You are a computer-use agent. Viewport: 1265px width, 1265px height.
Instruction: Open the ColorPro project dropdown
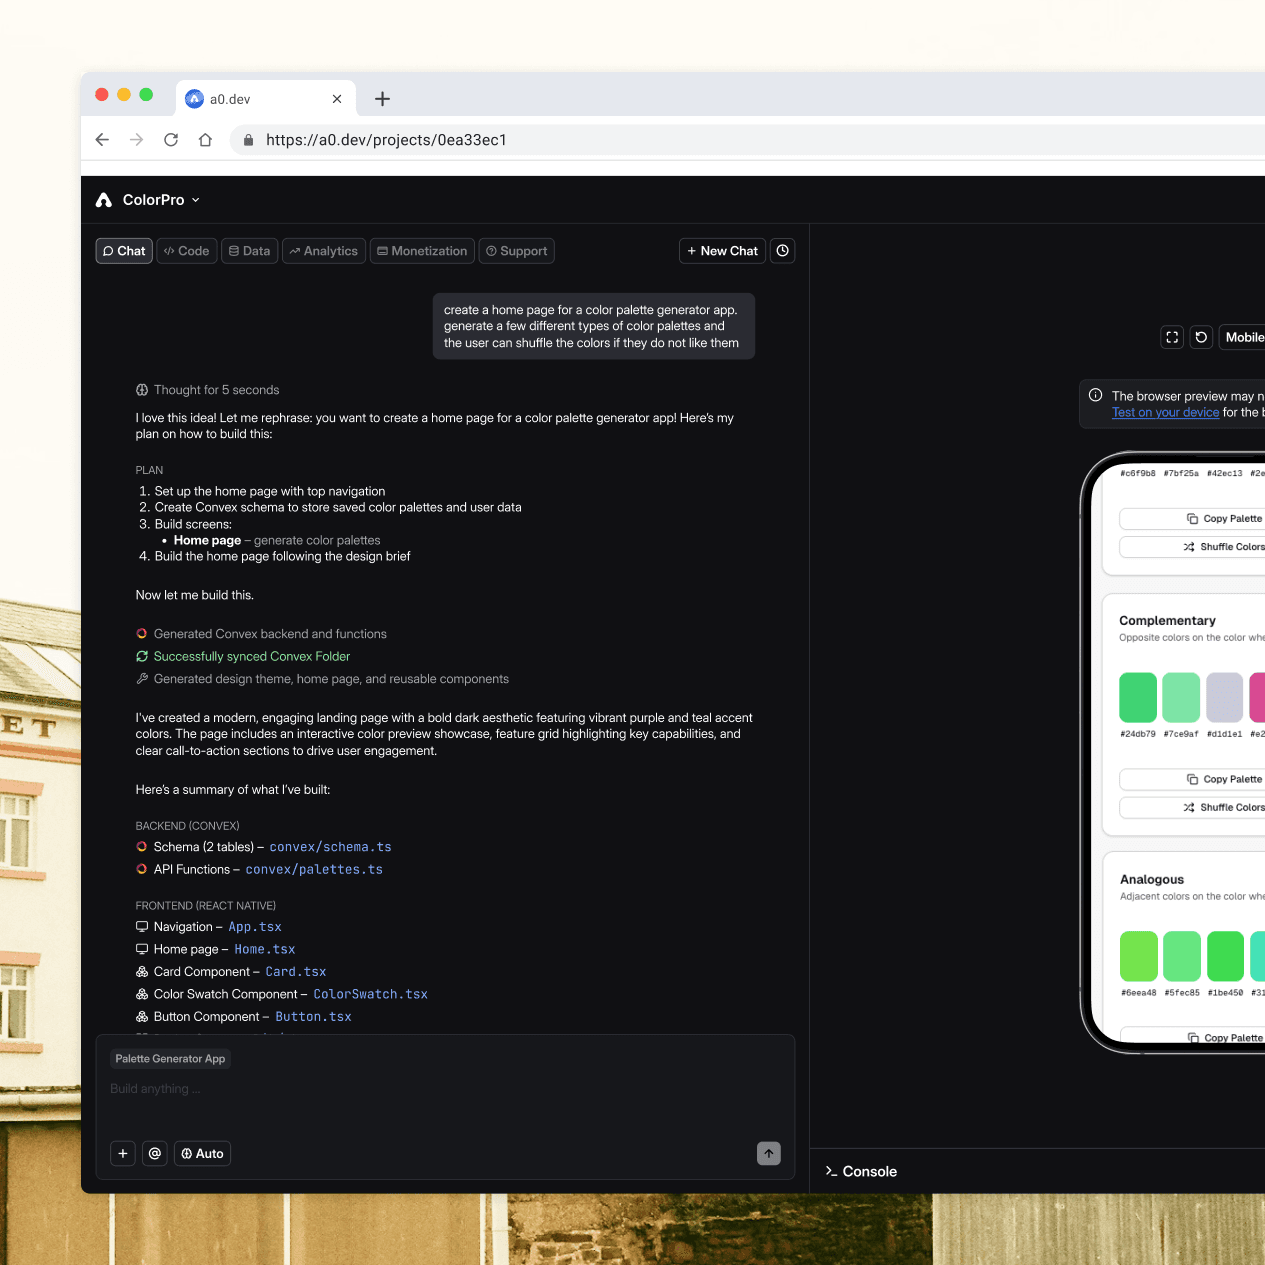click(160, 200)
